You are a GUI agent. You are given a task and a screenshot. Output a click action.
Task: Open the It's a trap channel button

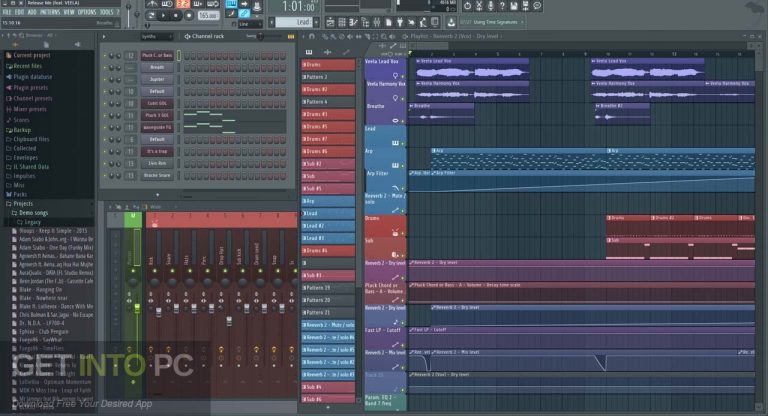pos(157,151)
